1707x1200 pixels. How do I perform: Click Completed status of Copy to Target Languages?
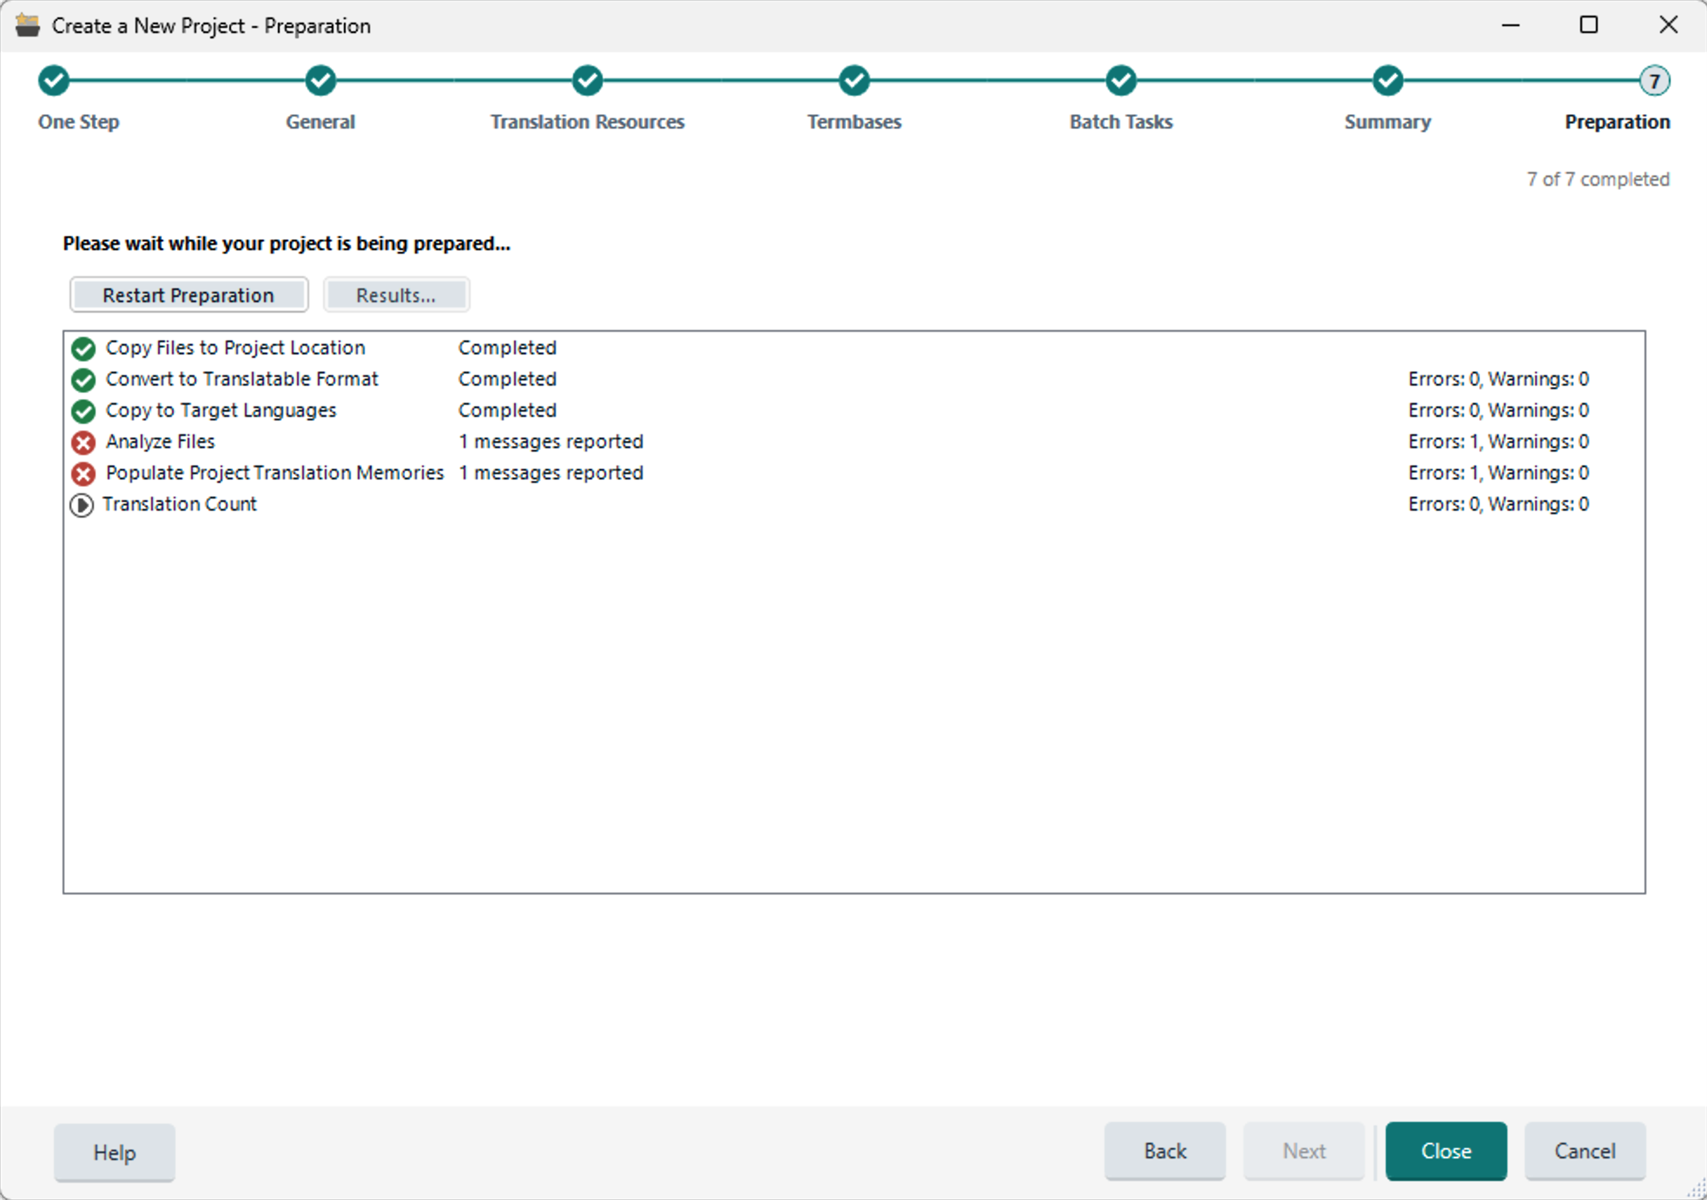coord(507,410)
